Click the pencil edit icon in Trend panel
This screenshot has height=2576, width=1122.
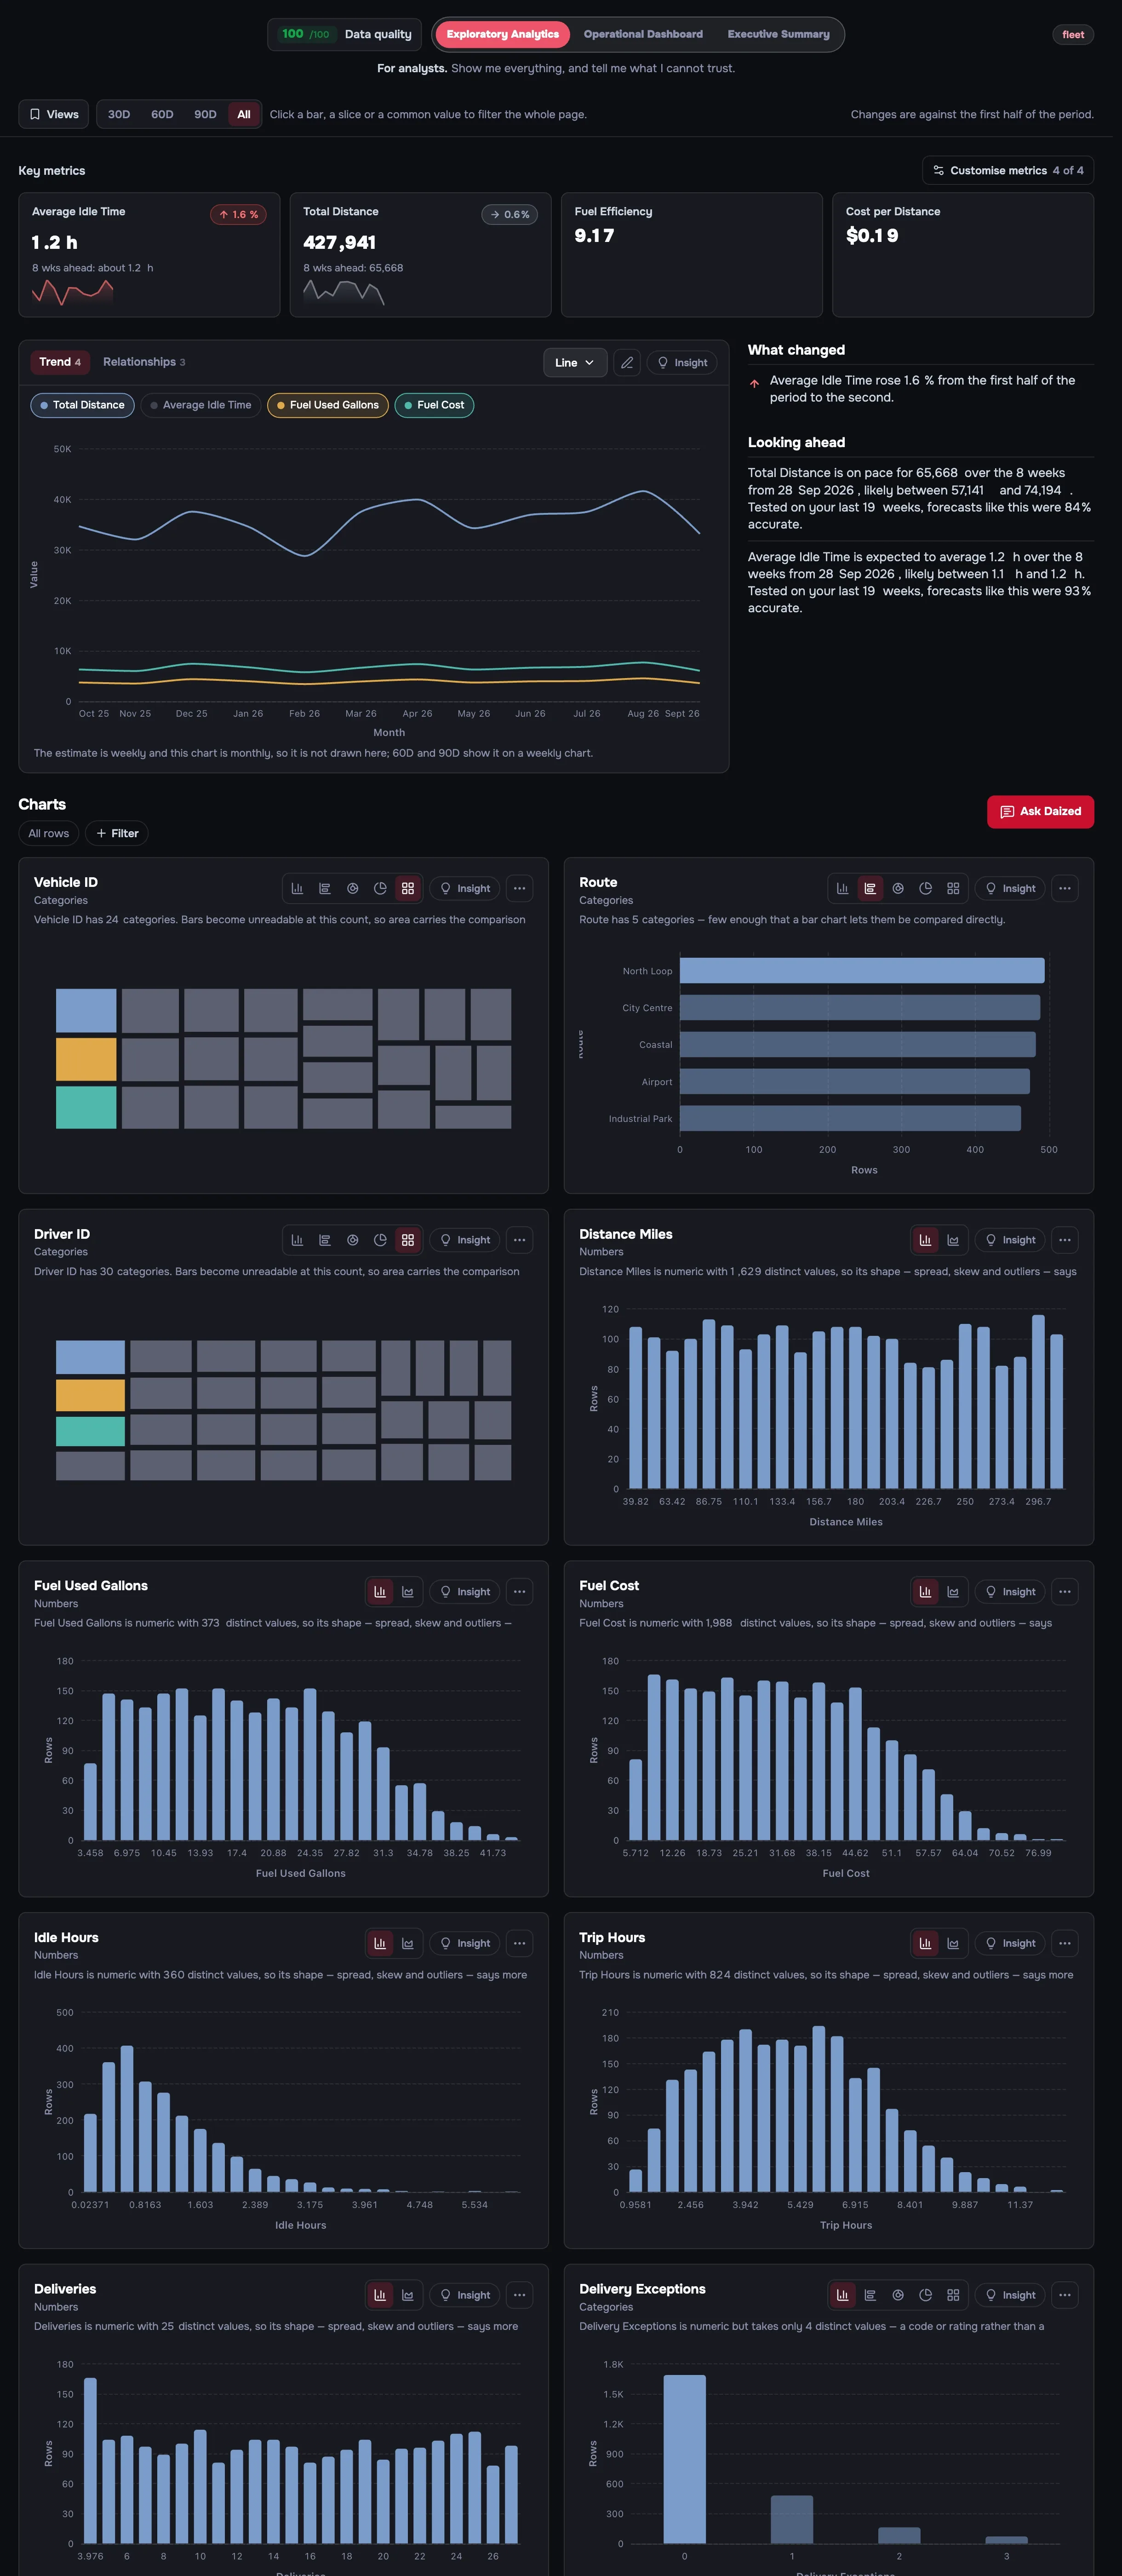pyautogui.click(x=627, y=362)
